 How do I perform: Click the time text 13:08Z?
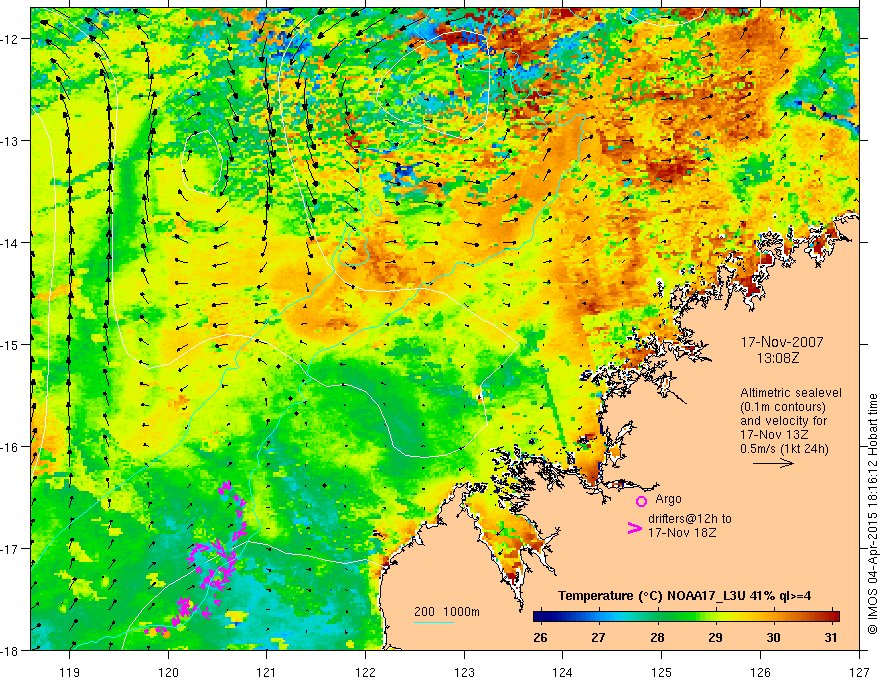click(x=777, y=358)
